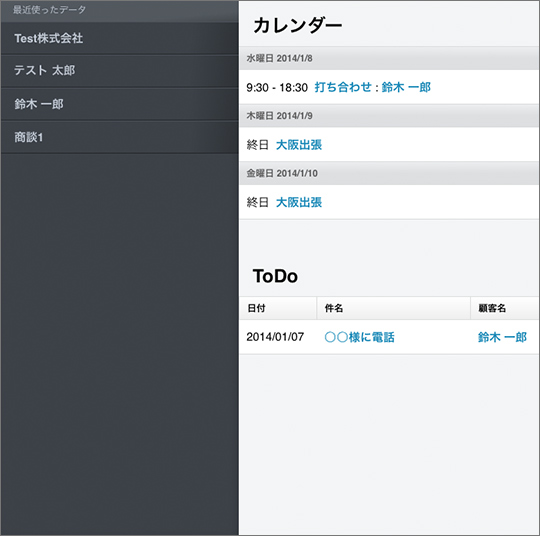Open 鈴木 一郎 in recent data sidebar
This screenshot has height=536, width=540.
(120, 104)
